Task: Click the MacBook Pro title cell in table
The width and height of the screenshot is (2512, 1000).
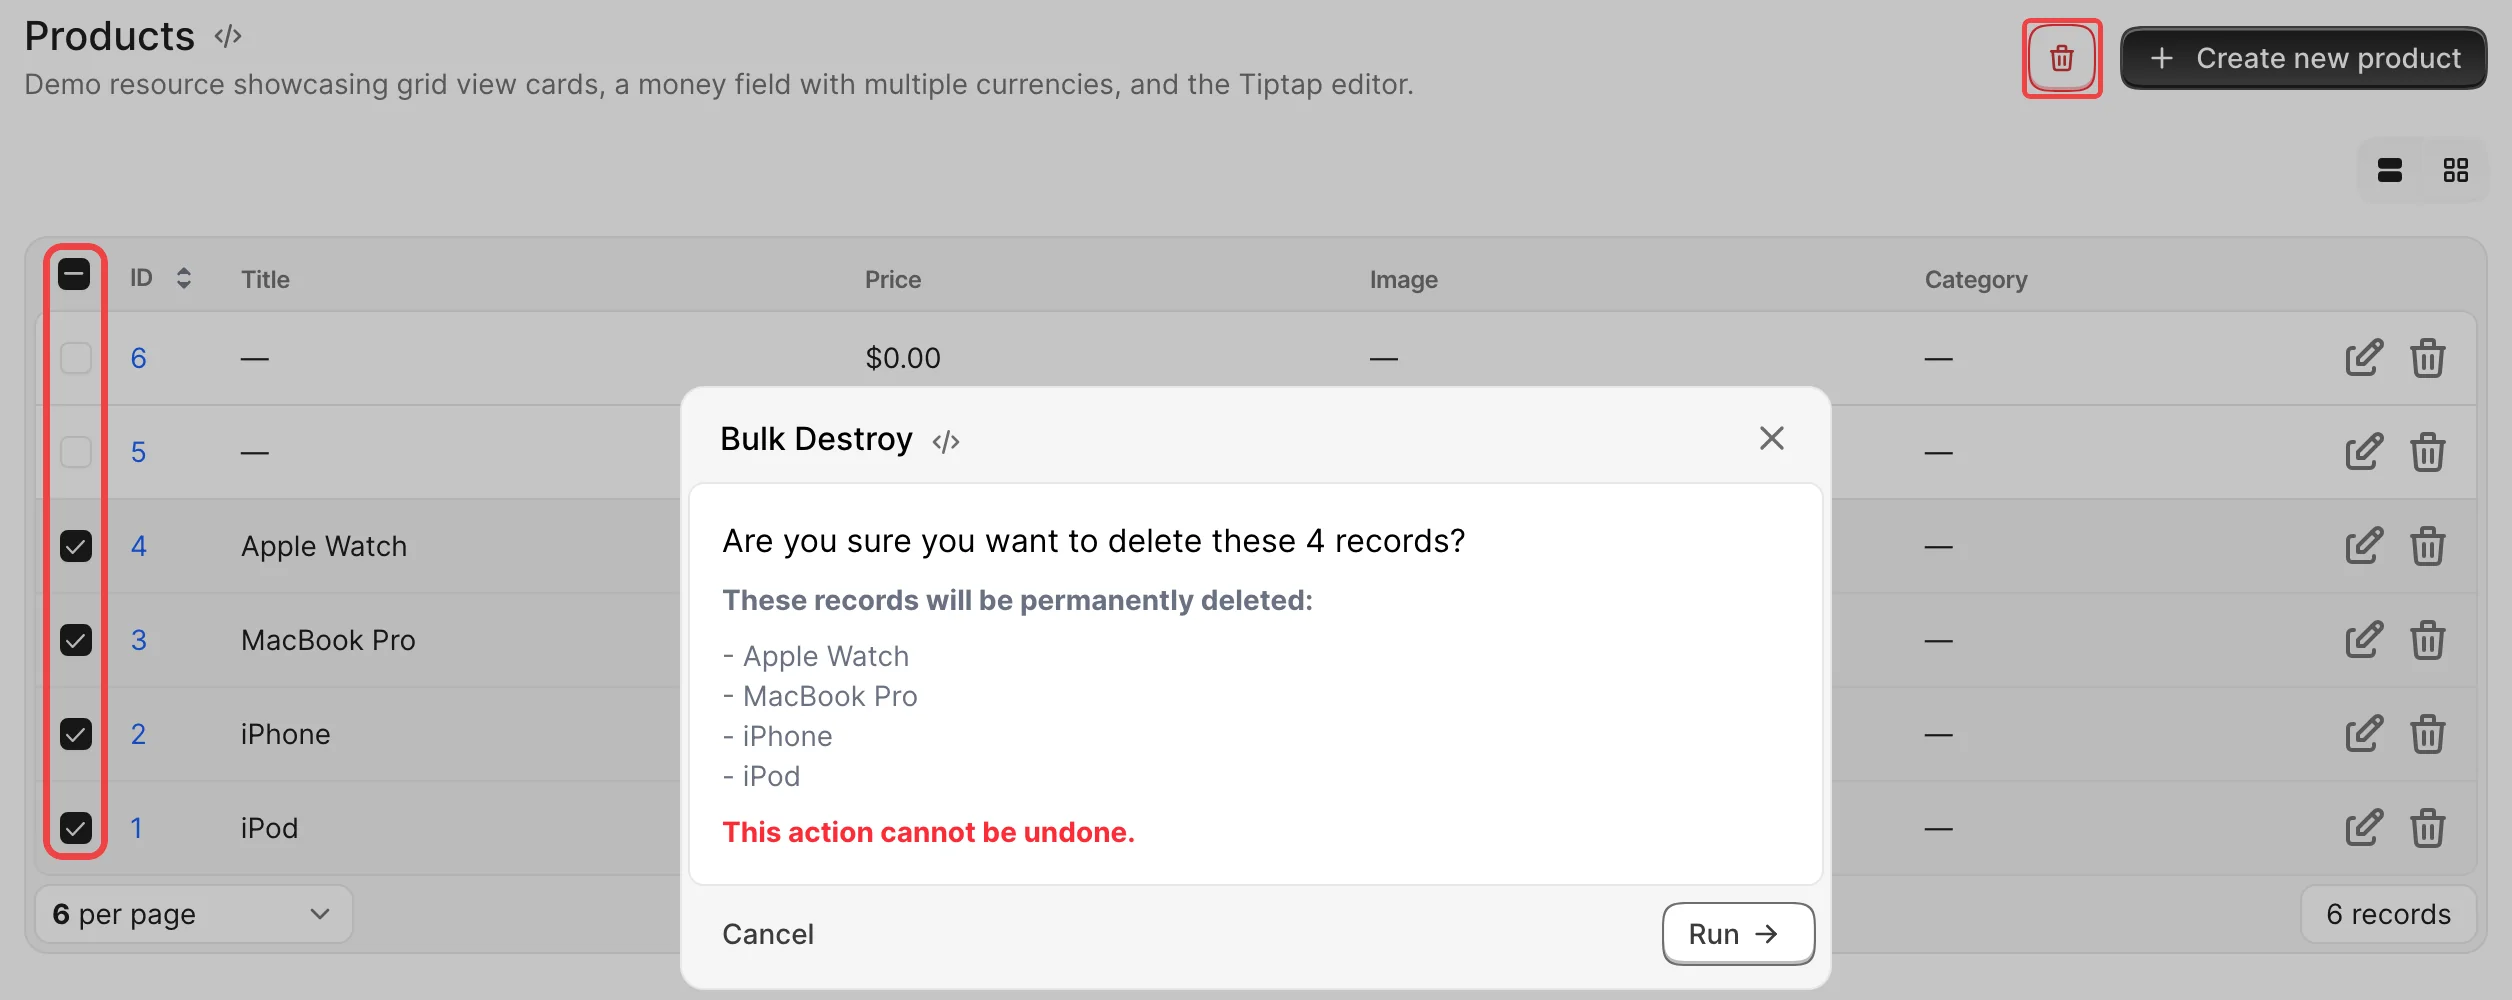Action: tap(328, 640)
